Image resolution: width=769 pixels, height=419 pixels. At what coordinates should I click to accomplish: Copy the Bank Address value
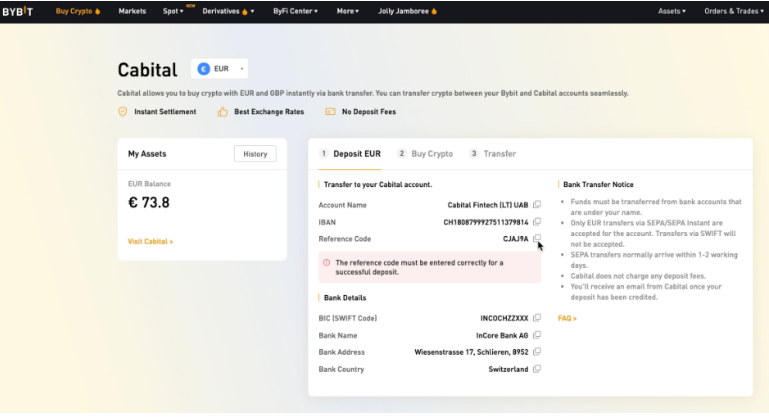[537, 352]
